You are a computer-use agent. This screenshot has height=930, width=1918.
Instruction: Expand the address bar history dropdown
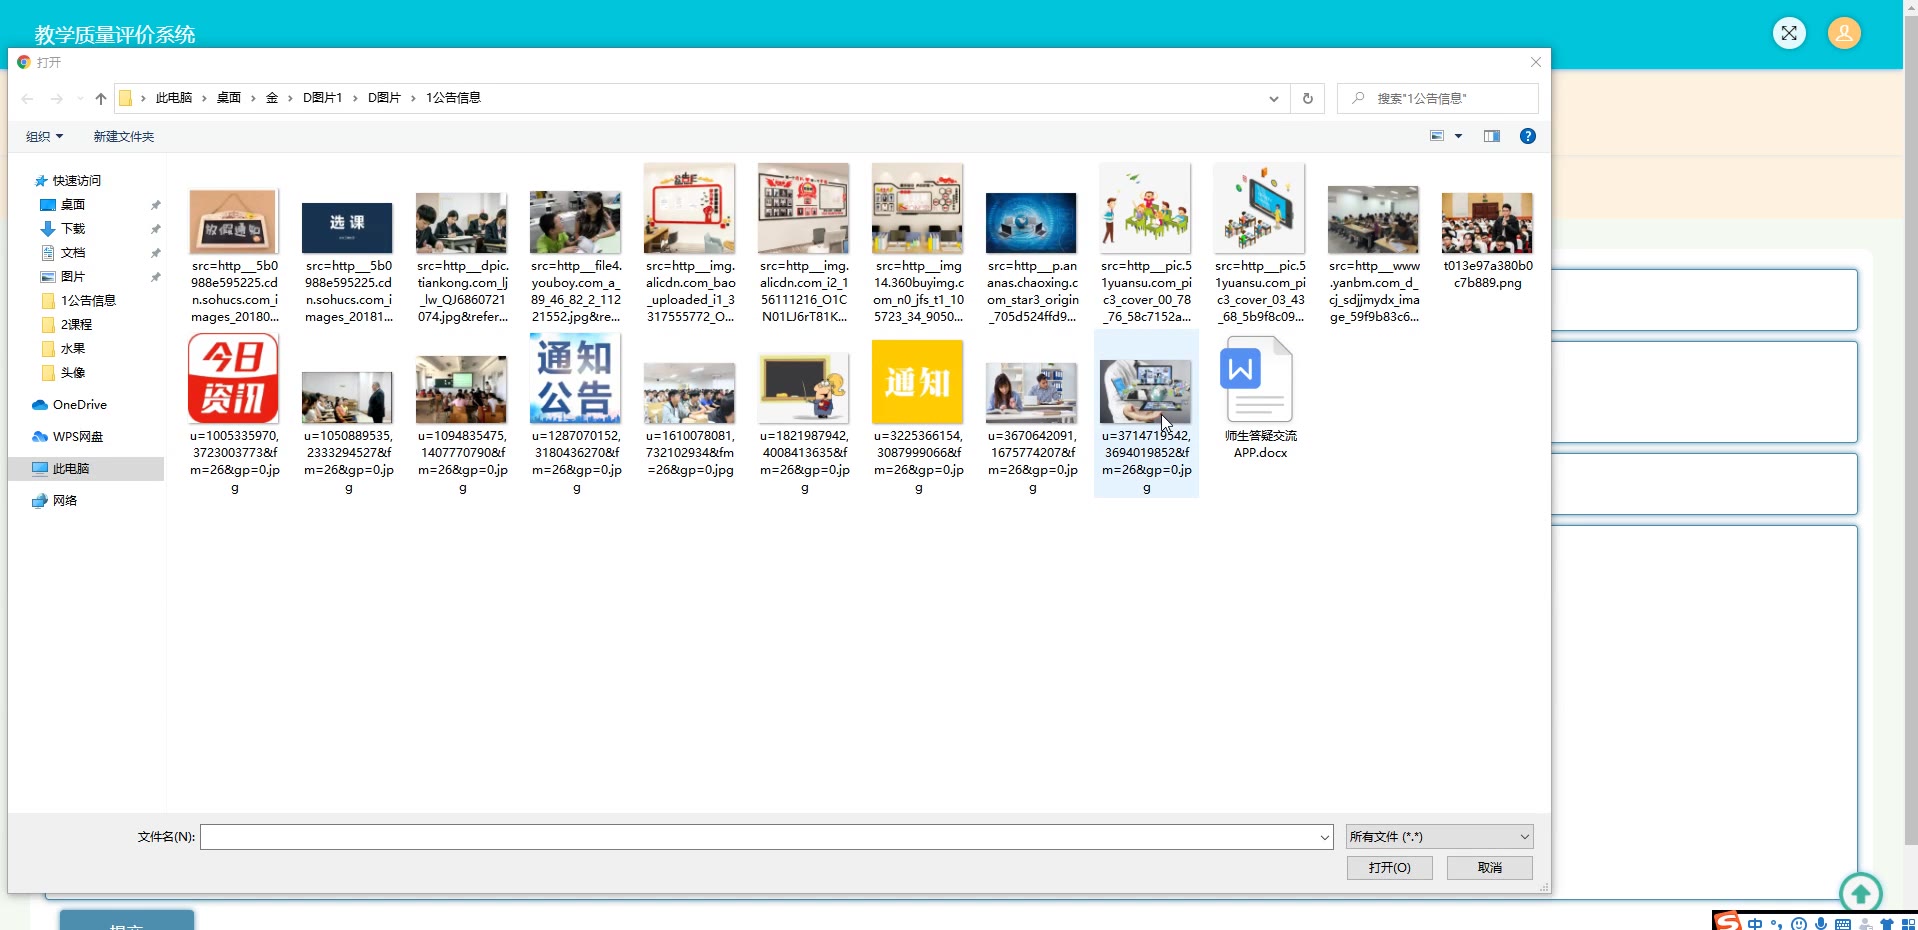[x=1273, y=98]
